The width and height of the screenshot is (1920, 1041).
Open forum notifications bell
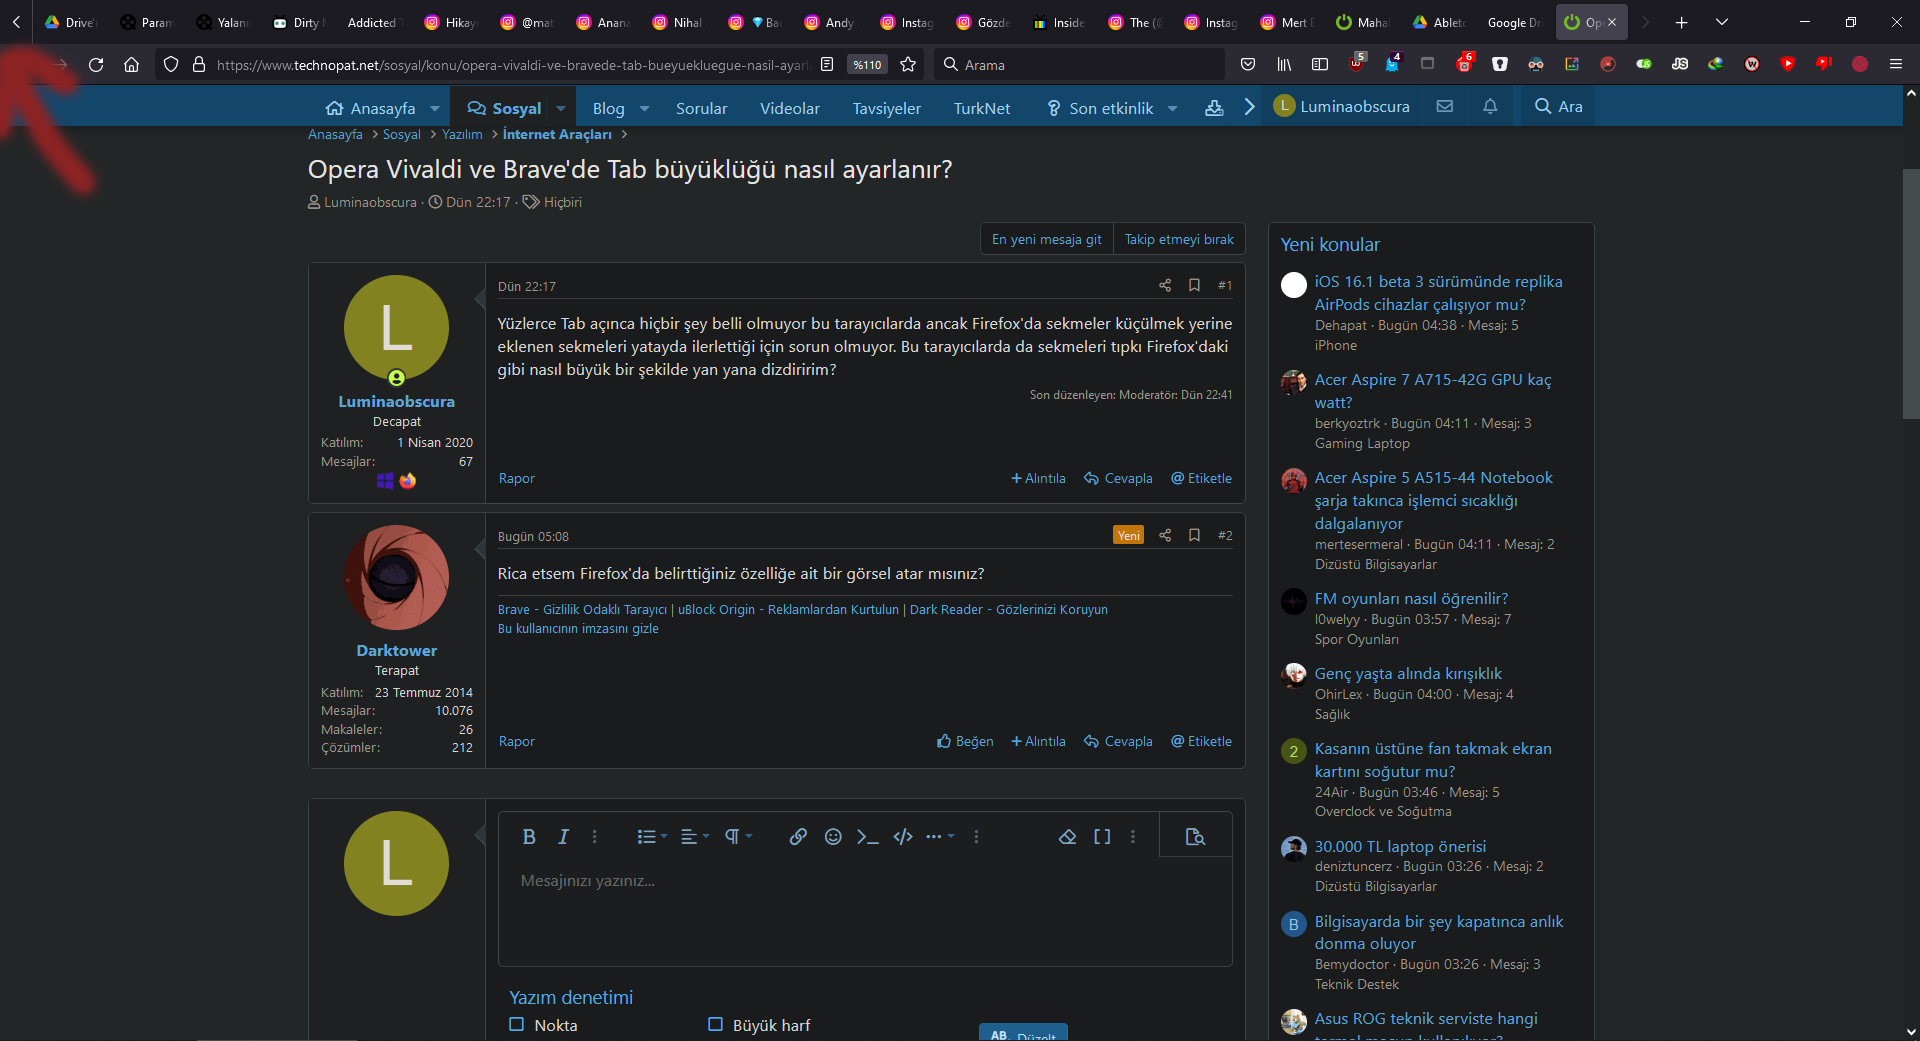1490,106
